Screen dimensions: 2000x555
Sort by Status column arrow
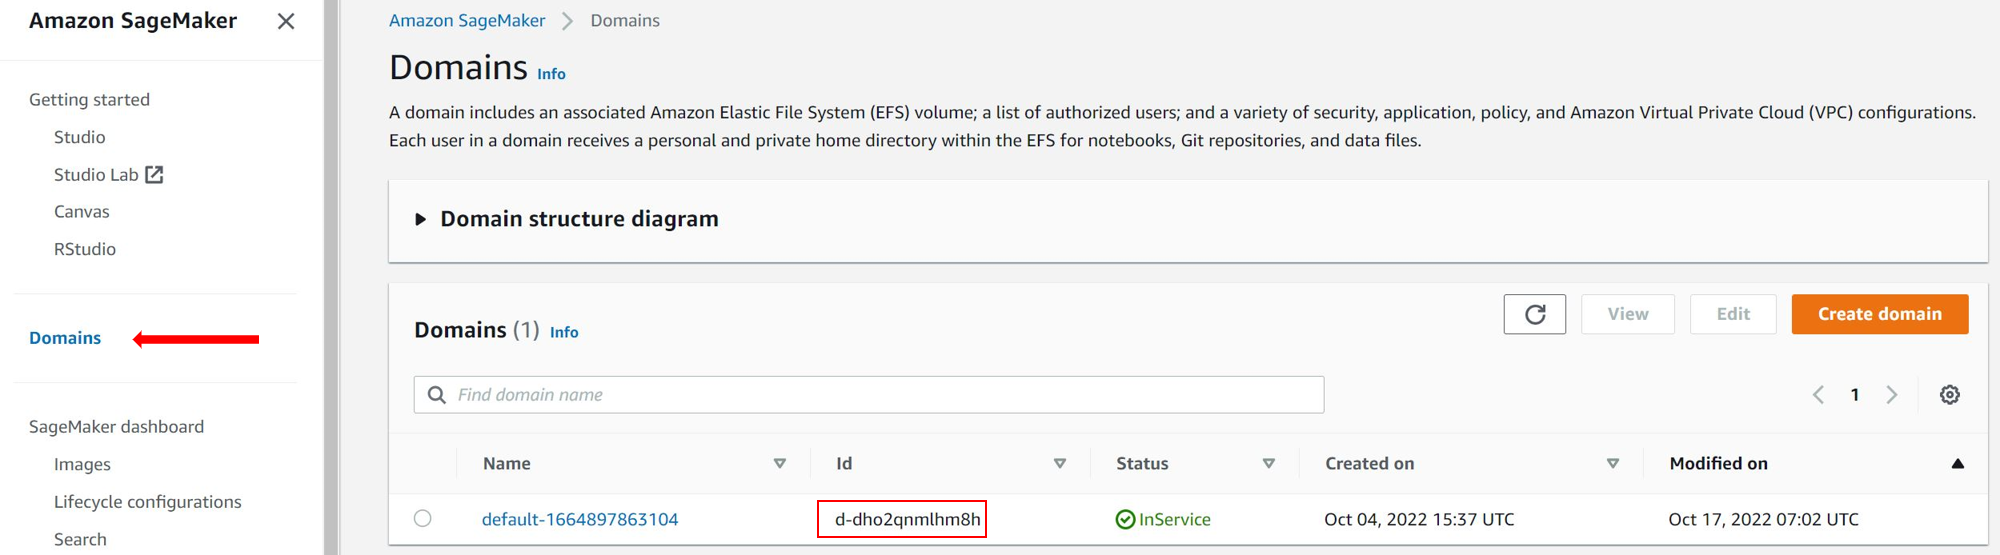point(1269,464)
